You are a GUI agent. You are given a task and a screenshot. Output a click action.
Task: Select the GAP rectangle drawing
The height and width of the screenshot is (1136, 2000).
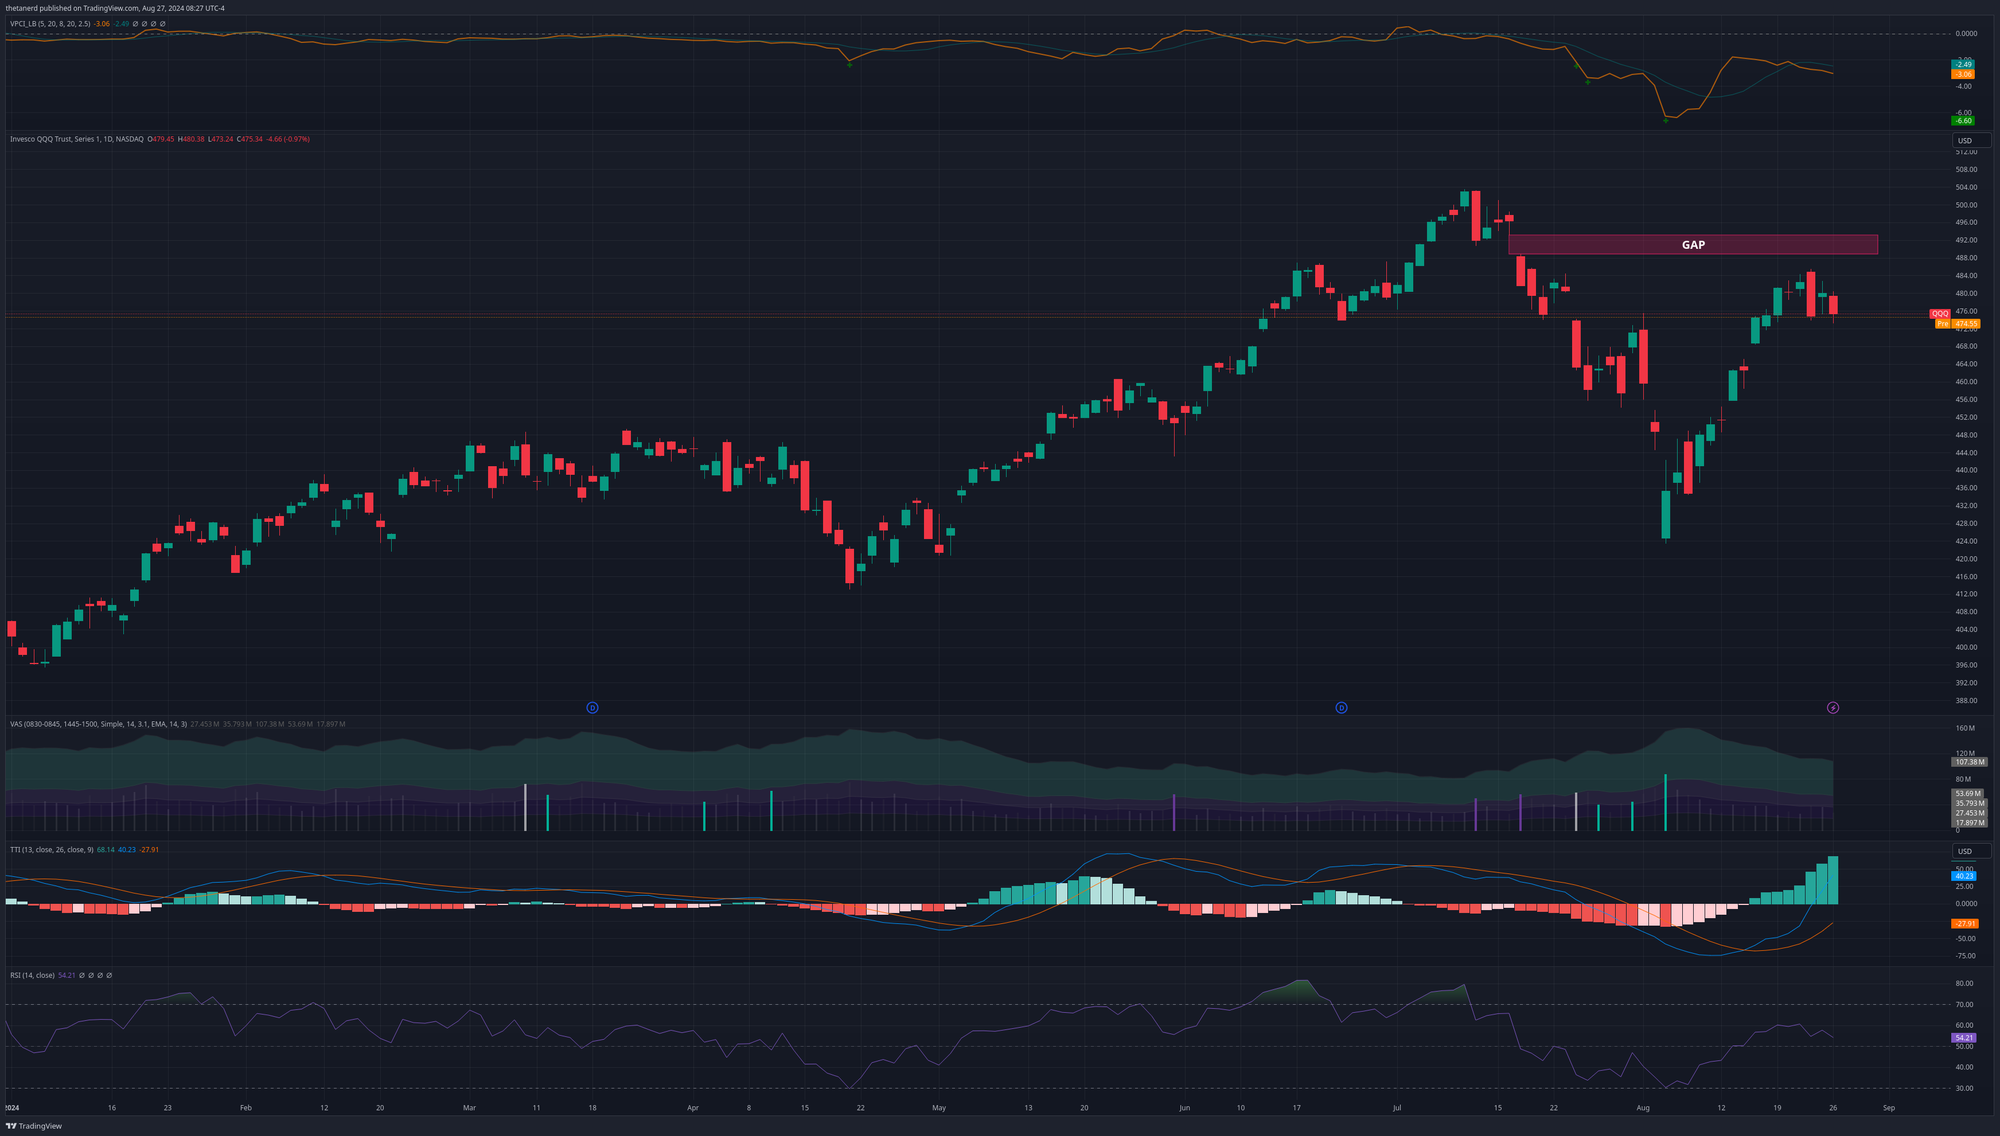point(1693,245)
